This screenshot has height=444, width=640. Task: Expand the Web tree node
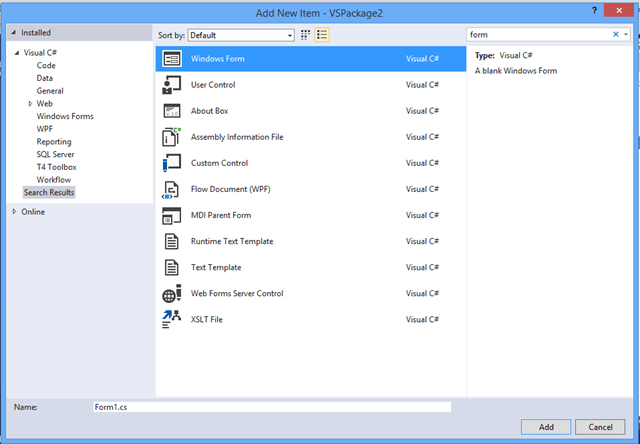(30, 104)
